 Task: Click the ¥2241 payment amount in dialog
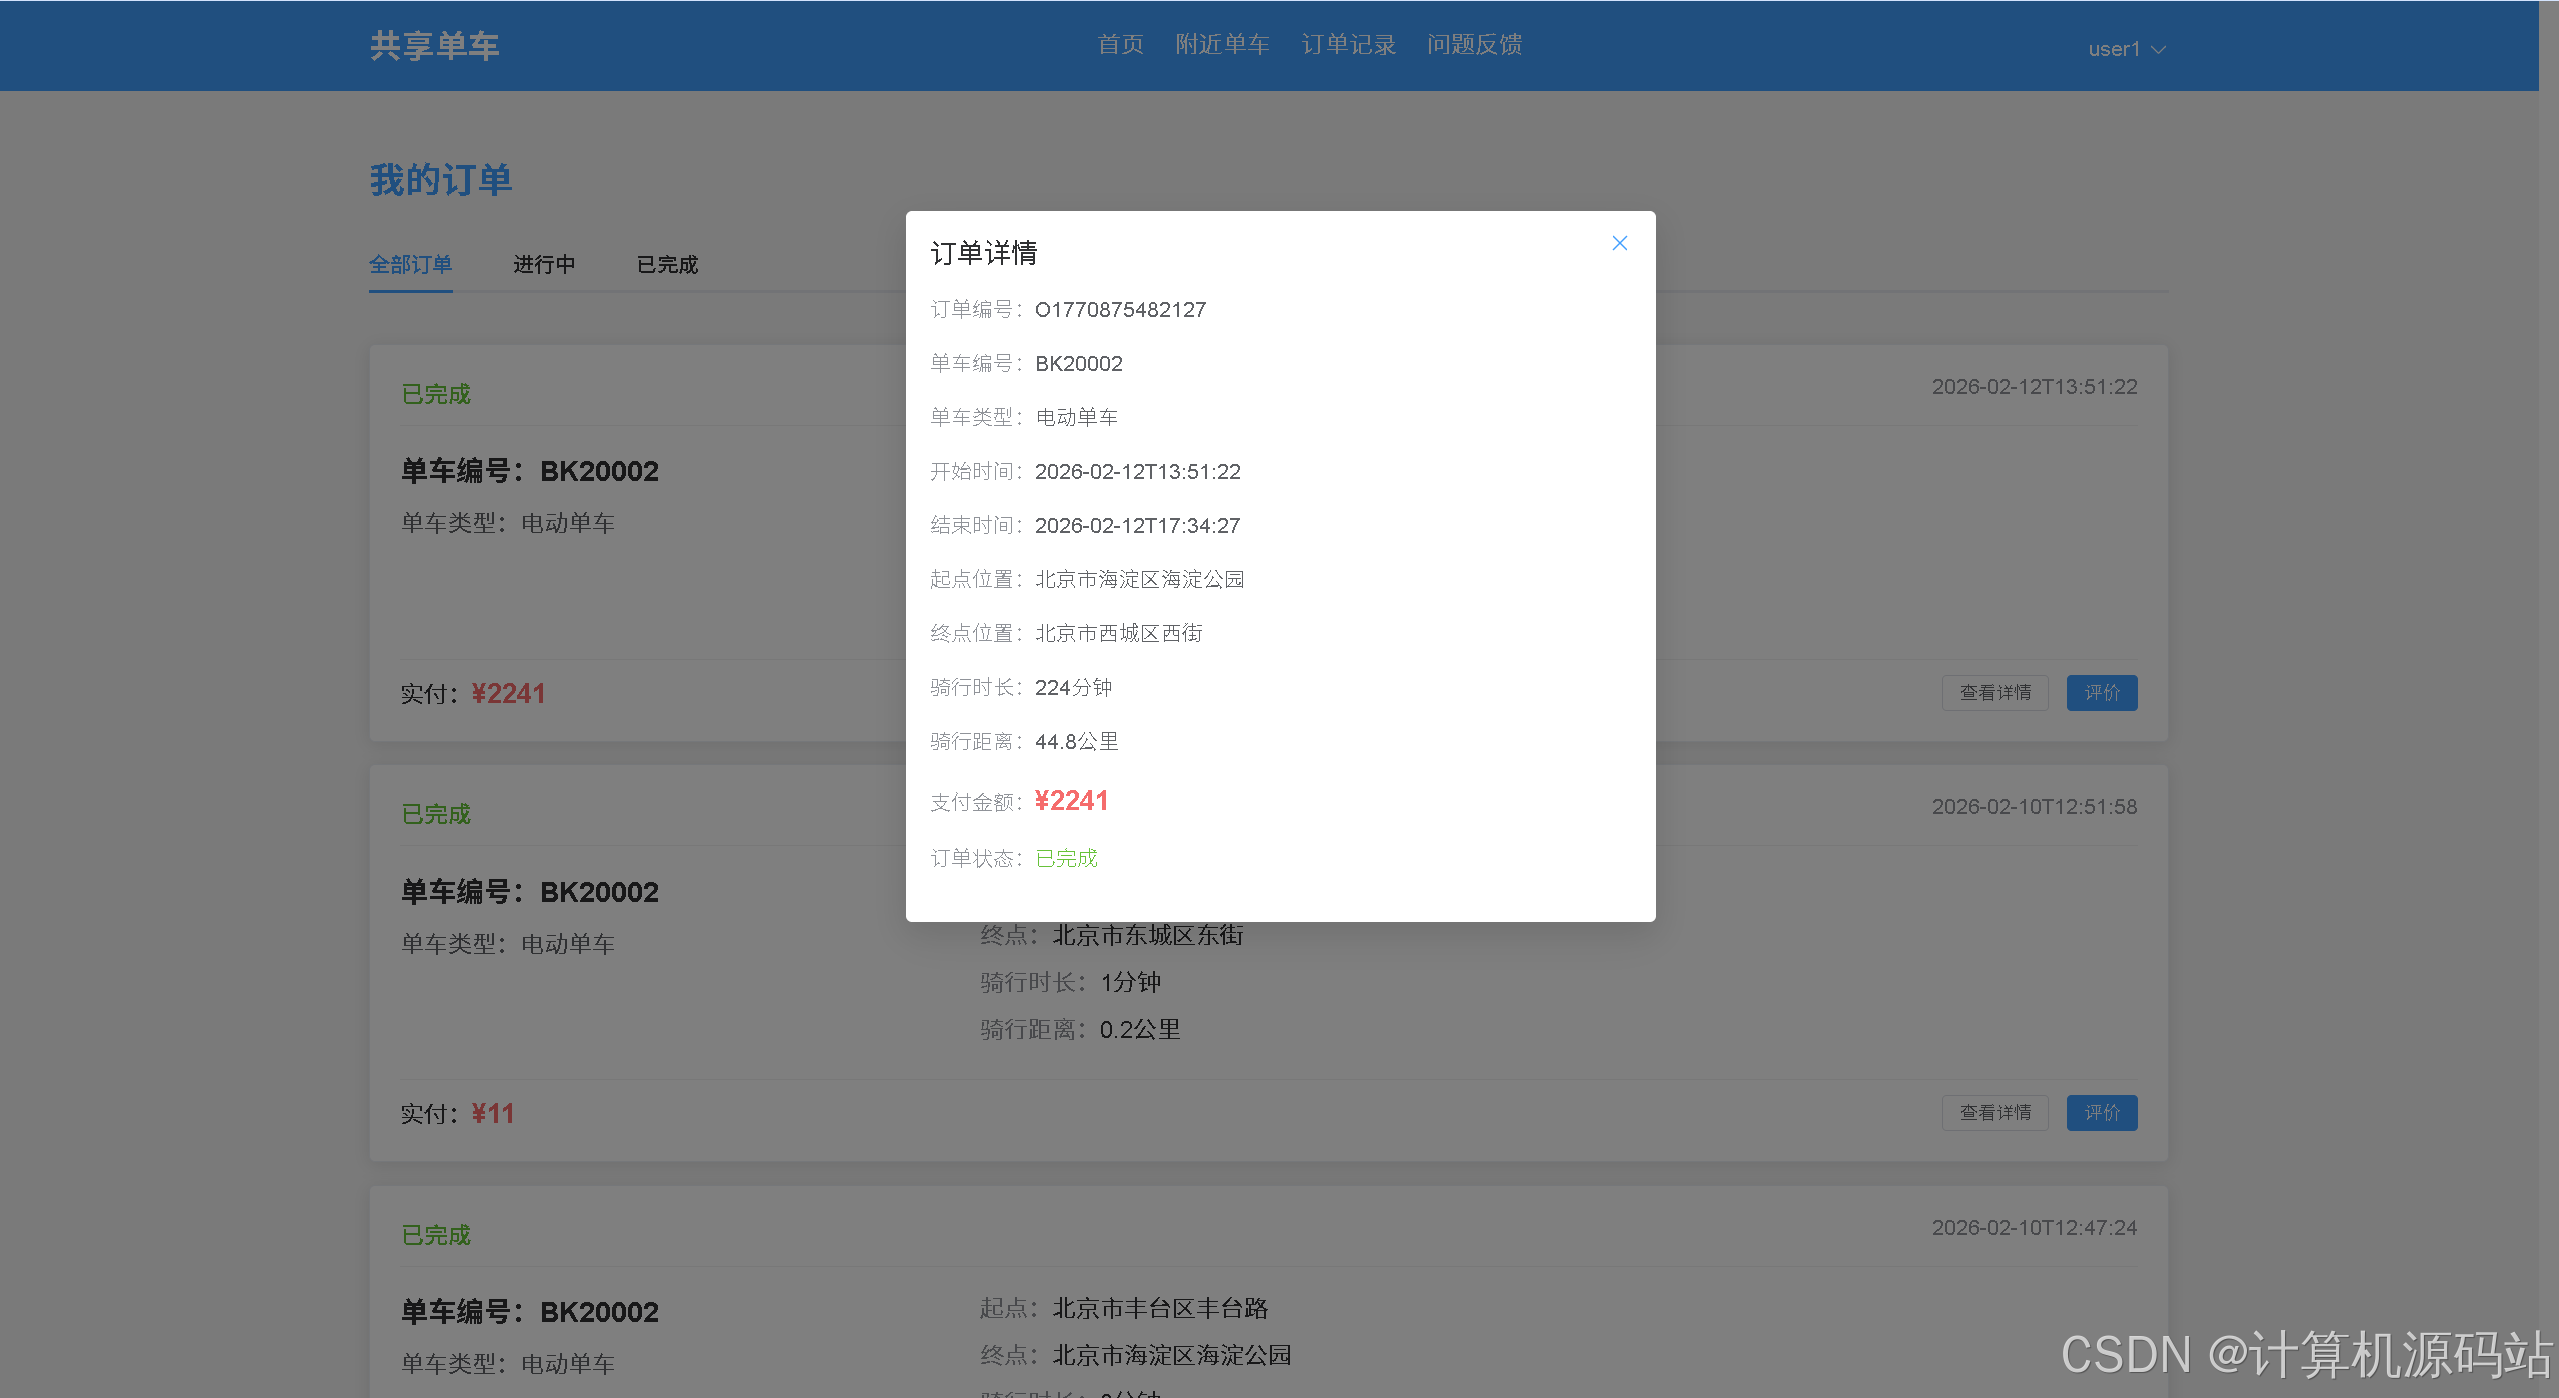1071,801
